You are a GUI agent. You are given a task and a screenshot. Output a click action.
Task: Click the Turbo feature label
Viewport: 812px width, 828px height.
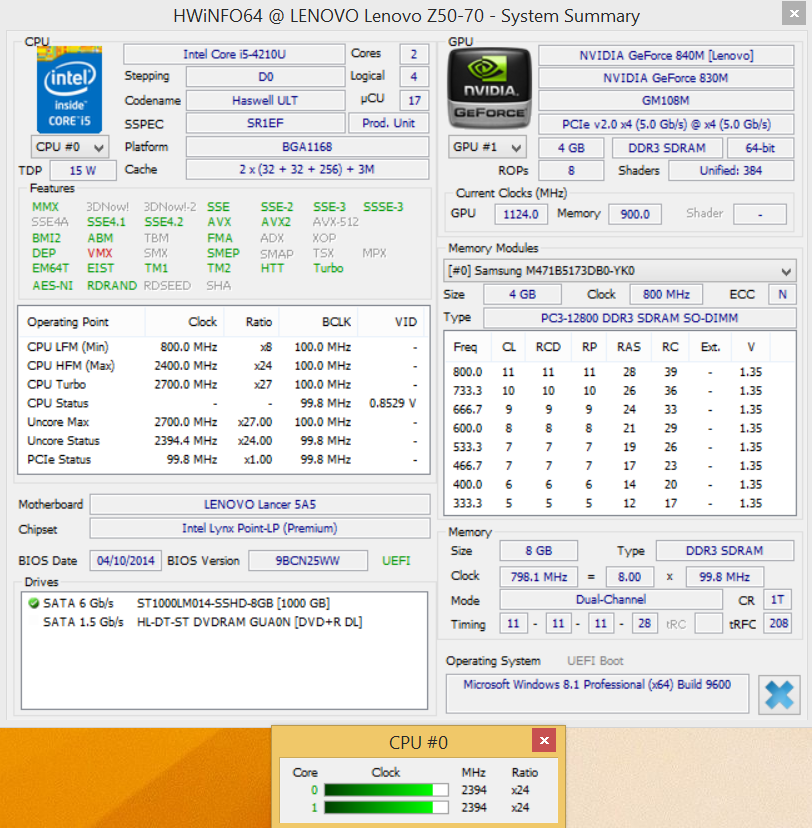(328, 268)
